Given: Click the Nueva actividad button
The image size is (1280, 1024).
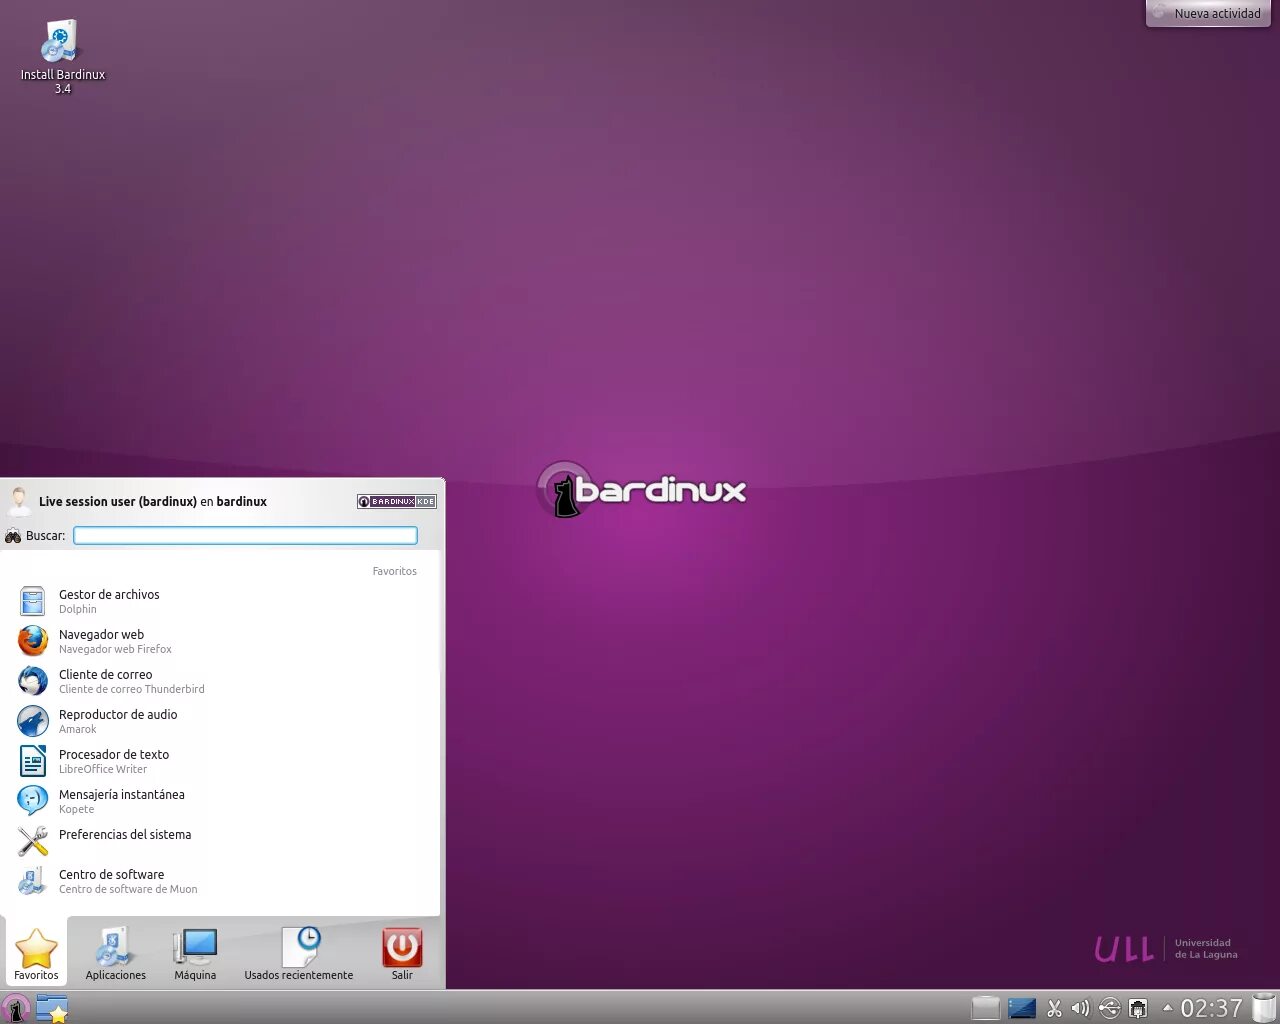Looking at the screenshot, I should pyautogui.click(x=1209, y=13).
